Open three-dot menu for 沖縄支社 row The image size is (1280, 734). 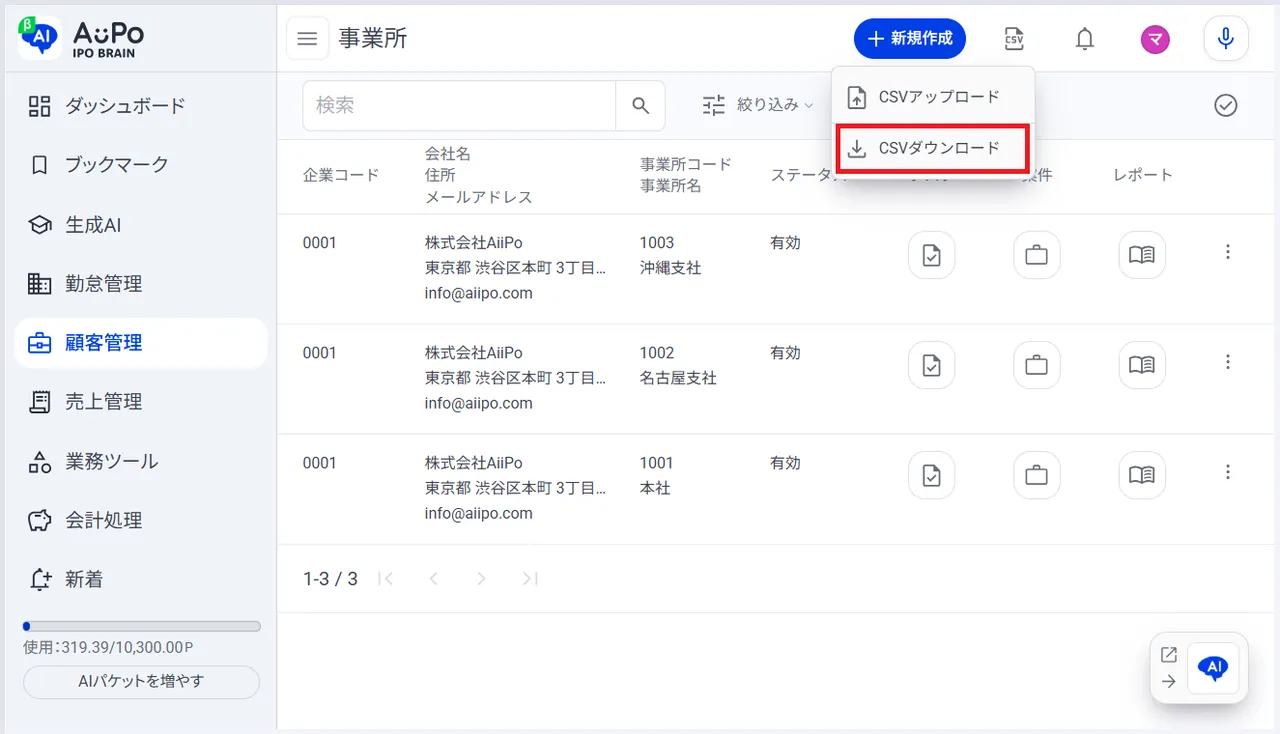pos(1228,252)
